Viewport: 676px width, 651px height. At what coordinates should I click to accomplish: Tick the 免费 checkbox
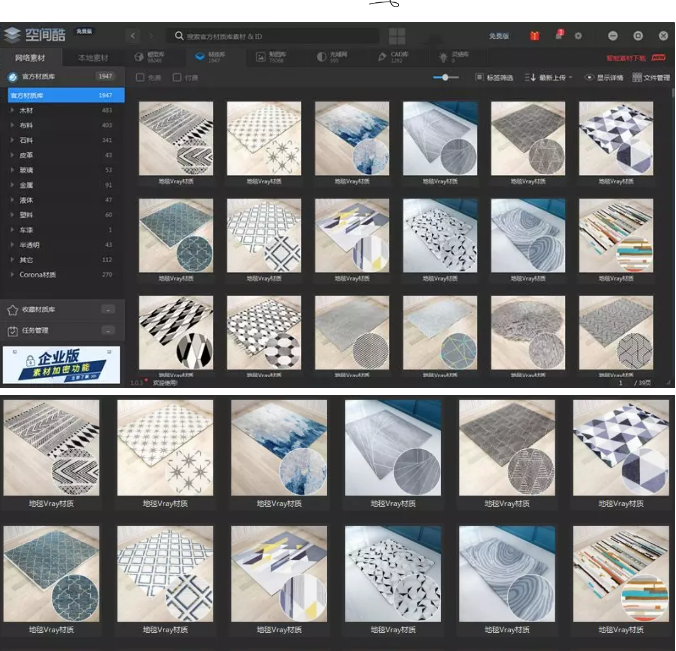(140, 78)
